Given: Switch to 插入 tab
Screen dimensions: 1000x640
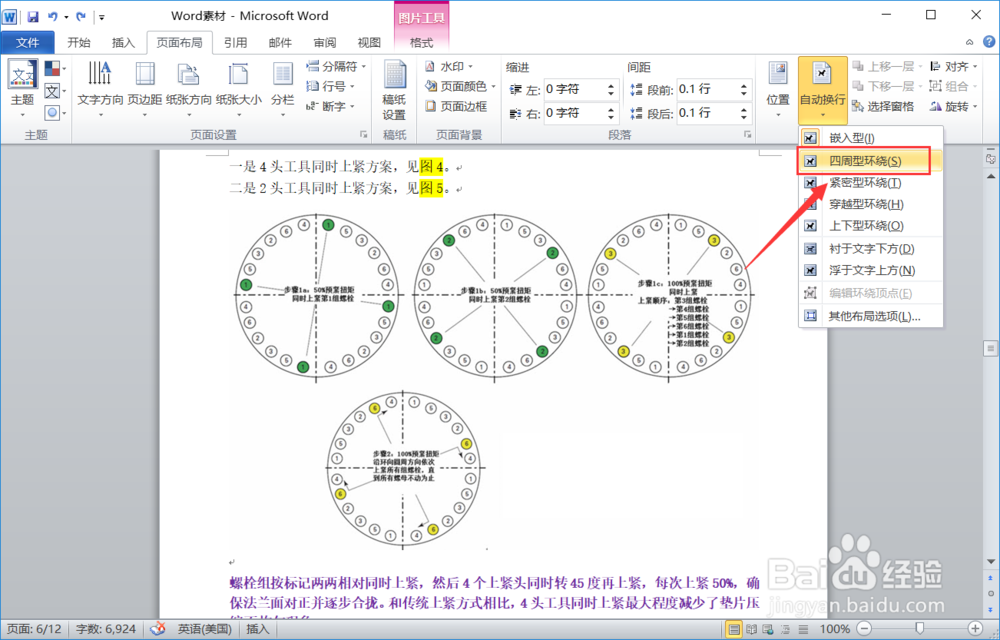Looking at the screenshot, I should 123,42.
